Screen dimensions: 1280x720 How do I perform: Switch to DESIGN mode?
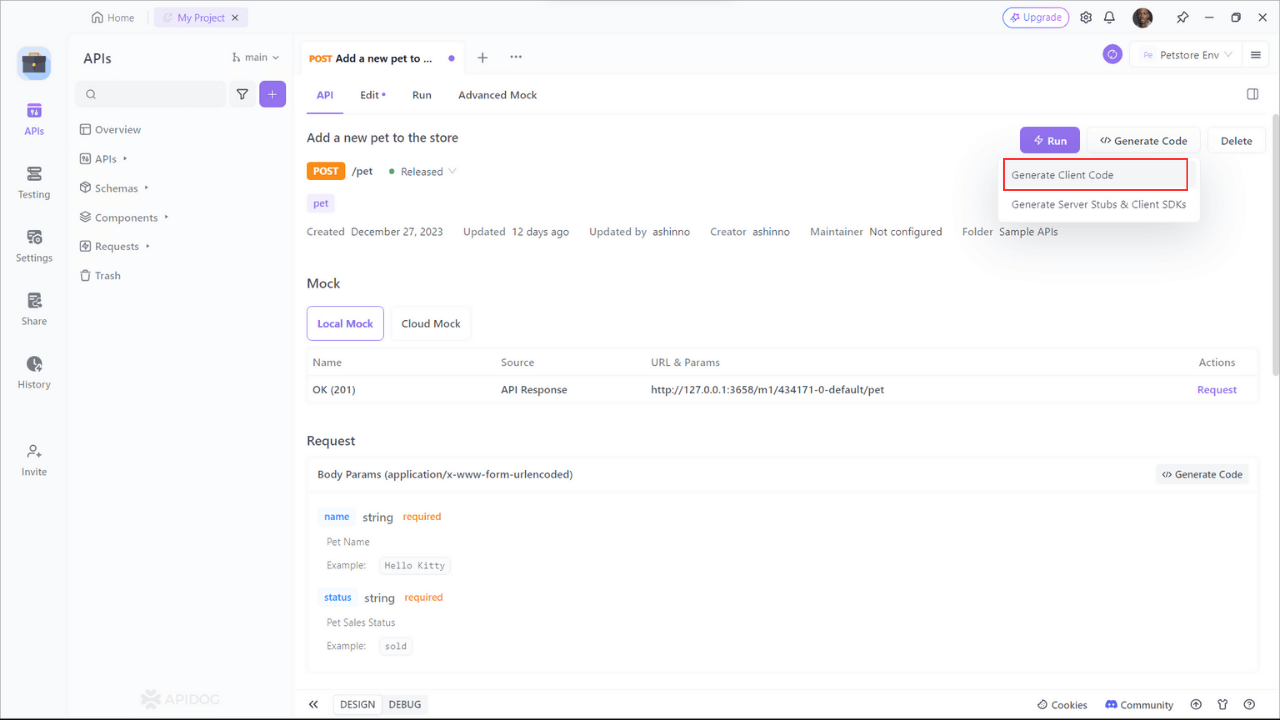(357, 704)
